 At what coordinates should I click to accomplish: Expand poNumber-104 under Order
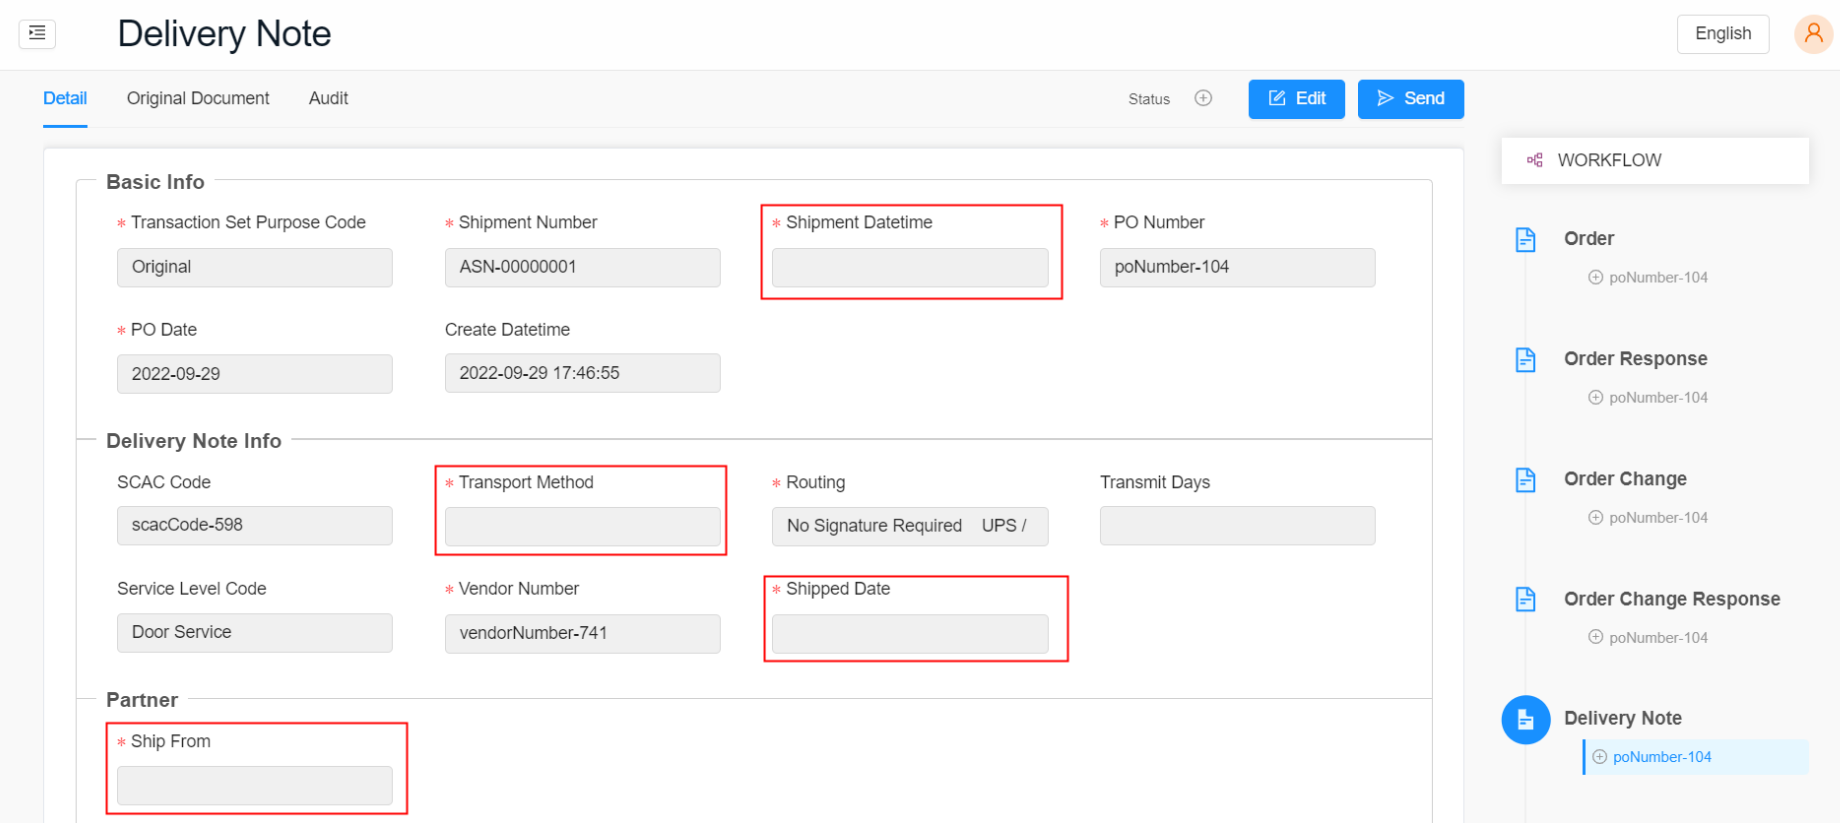pyautogui.click(x=1596, y=278)
